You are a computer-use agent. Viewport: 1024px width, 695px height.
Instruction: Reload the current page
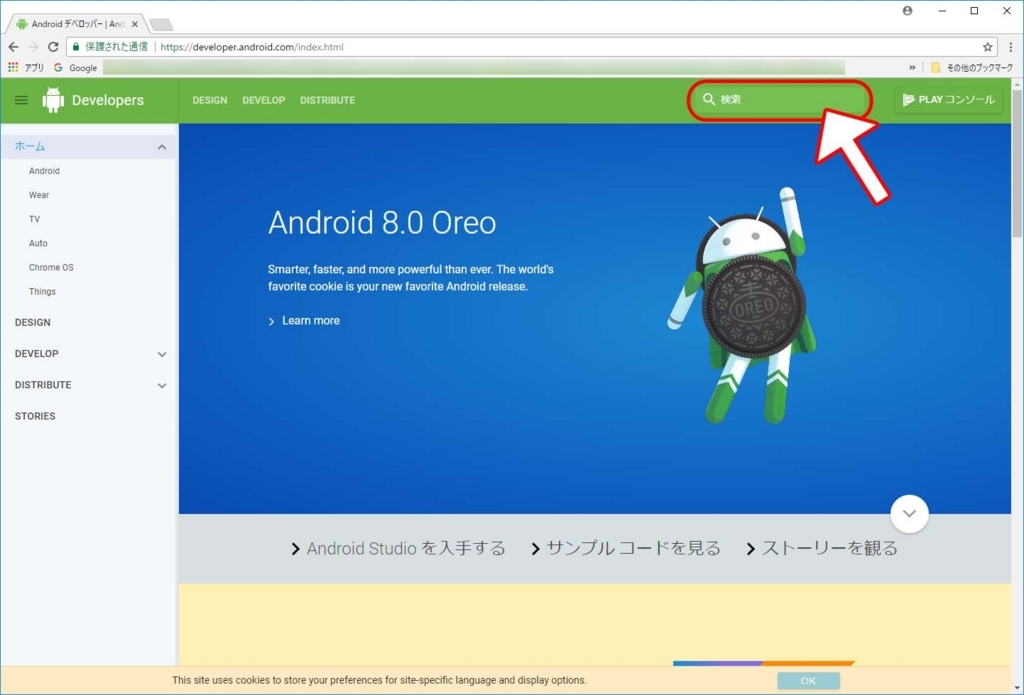(54, 47)
